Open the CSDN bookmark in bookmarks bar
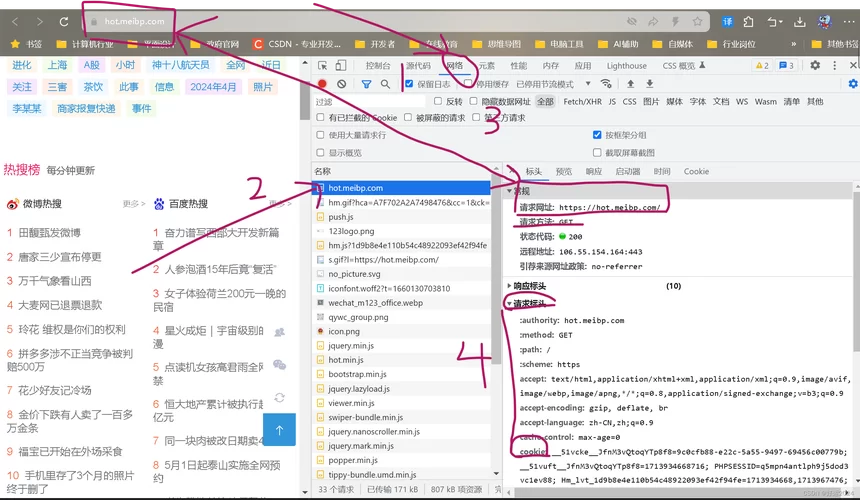 297,44
